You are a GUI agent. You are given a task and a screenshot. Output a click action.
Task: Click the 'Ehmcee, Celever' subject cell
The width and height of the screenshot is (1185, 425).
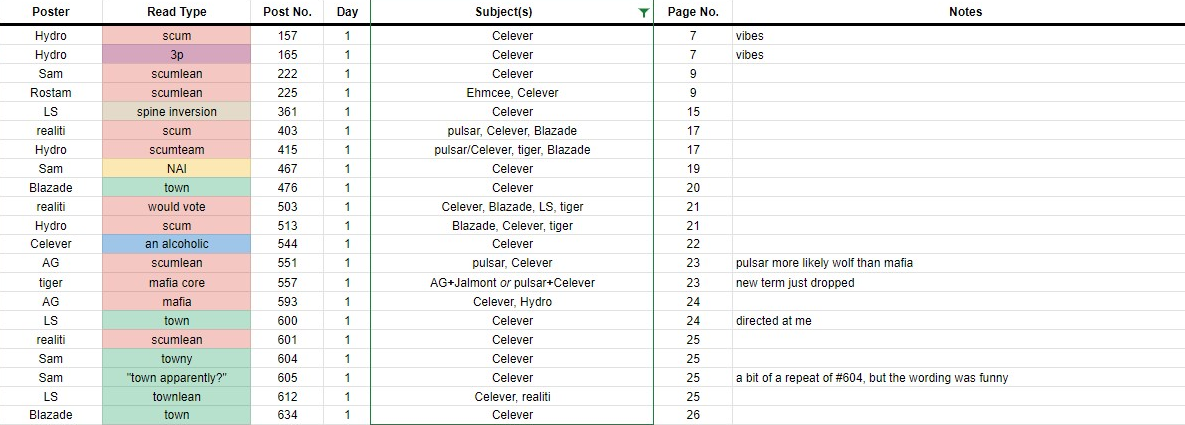tap(512, 93)
